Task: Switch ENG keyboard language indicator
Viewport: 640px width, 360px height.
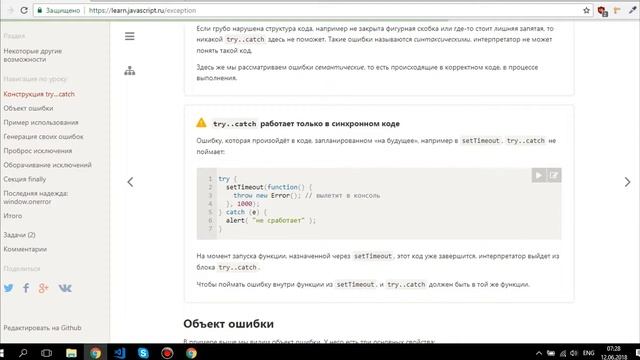Action: point(589,353)
